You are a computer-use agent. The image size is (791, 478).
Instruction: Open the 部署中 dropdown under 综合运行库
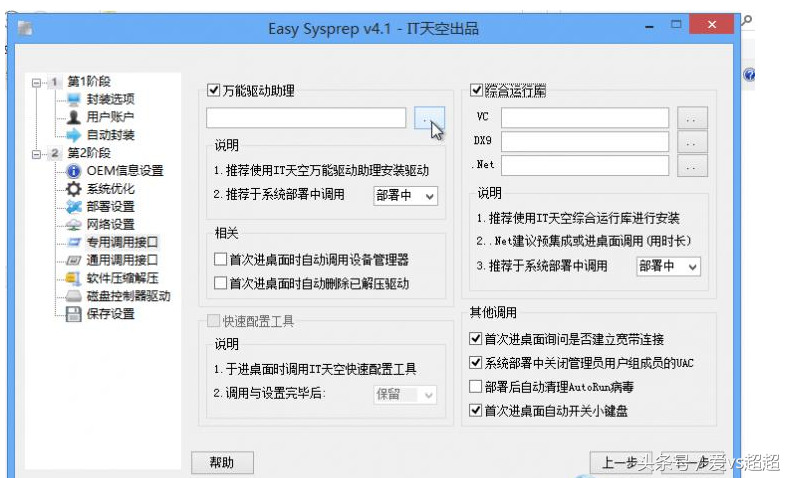click(668, 266)
